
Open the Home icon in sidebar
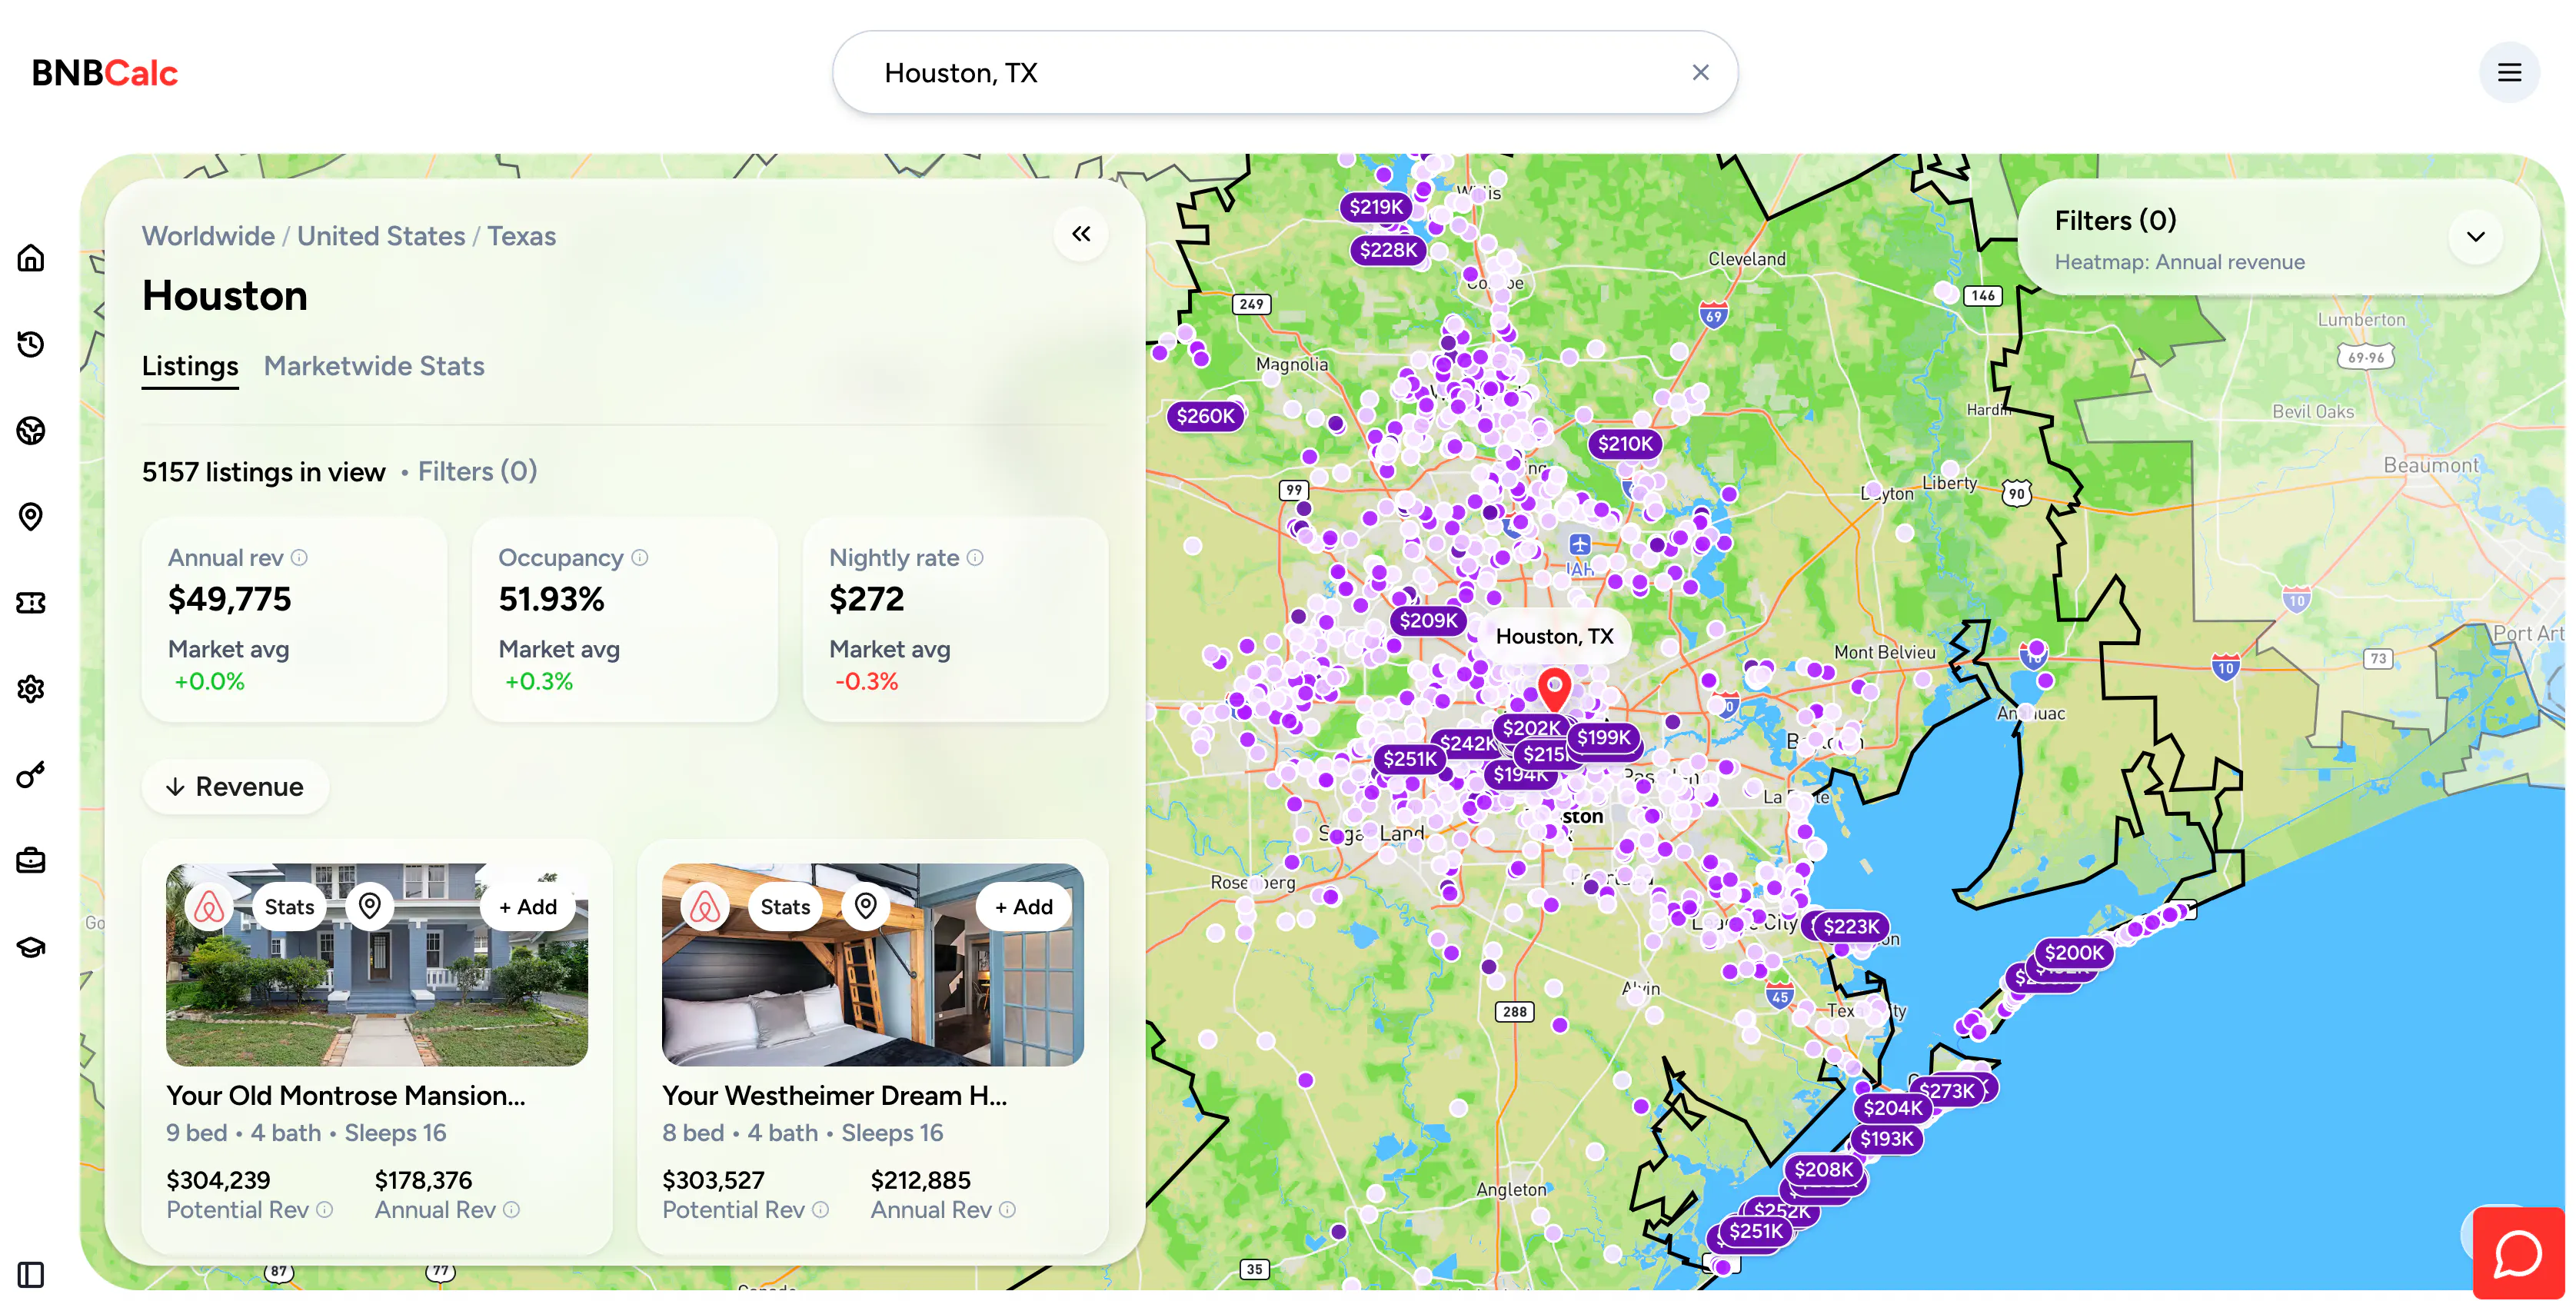click(31, 258)
